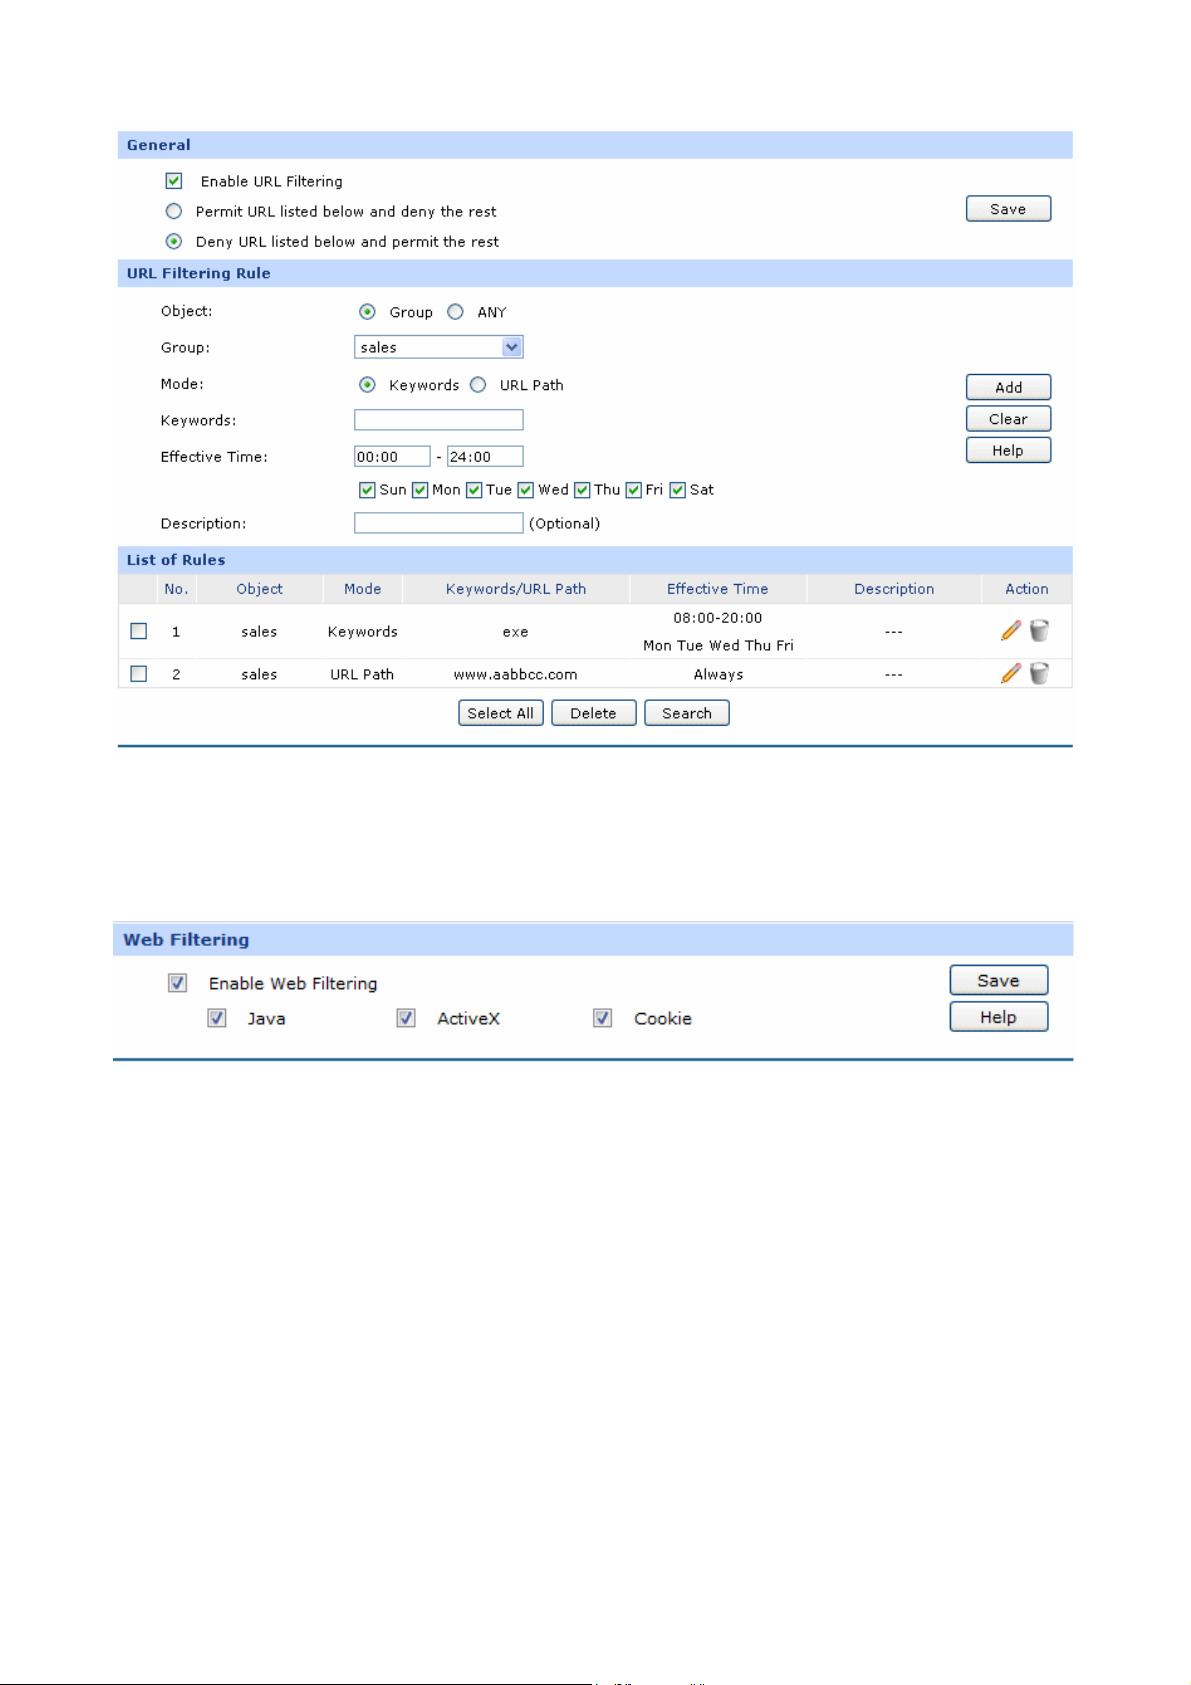Select Permit URL listed below and deny rest
1191x1685 pixels.
point(174,211)
